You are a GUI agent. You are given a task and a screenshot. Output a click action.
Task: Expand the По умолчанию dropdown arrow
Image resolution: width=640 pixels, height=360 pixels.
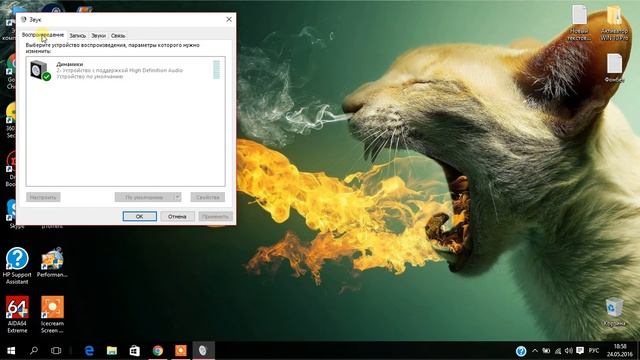(177, 197)
